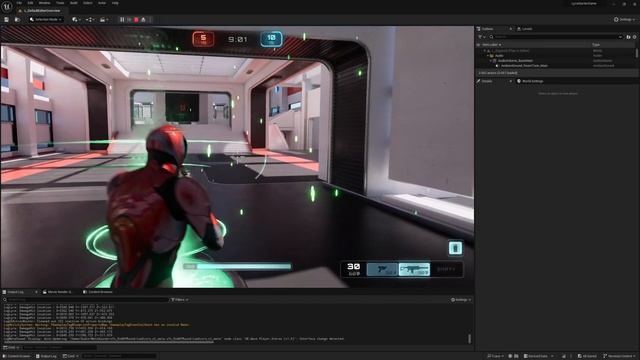Click the Outliner add folder icon
Screen dimensions: 640x360
point(629,37)
